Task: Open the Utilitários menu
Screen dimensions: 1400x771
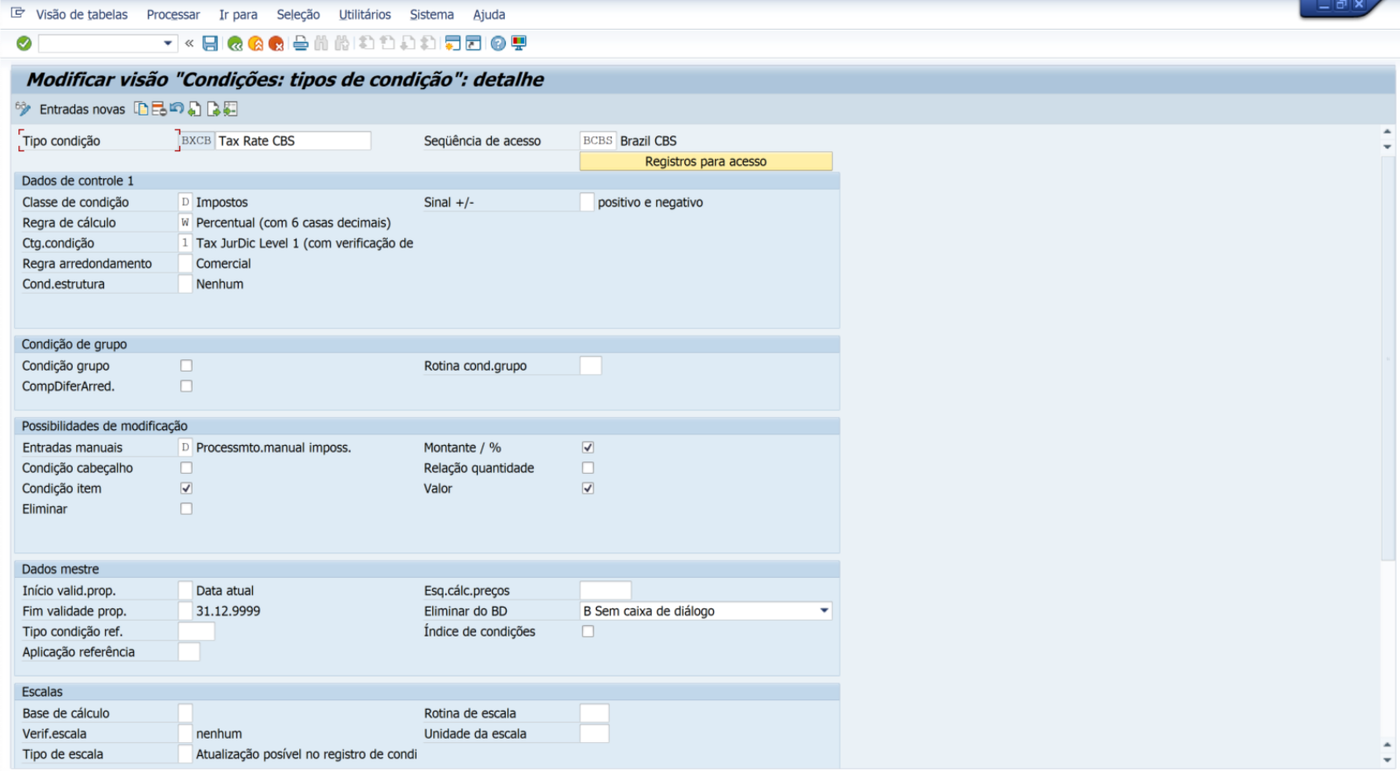Action: pos(365,15)
